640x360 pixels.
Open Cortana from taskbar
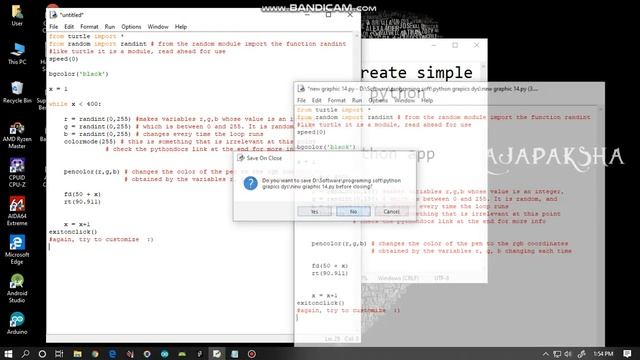42,353
